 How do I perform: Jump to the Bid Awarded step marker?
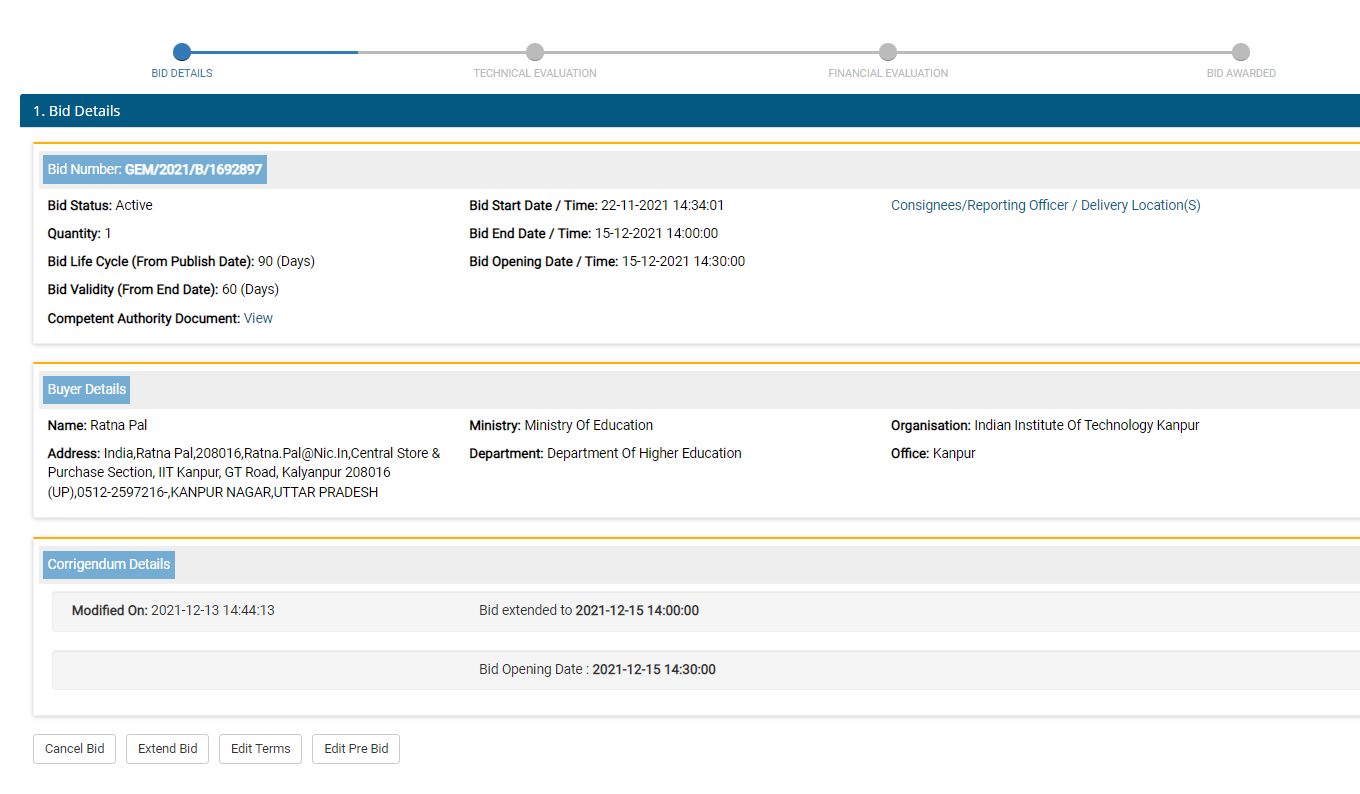click(x=1240, y=52)
